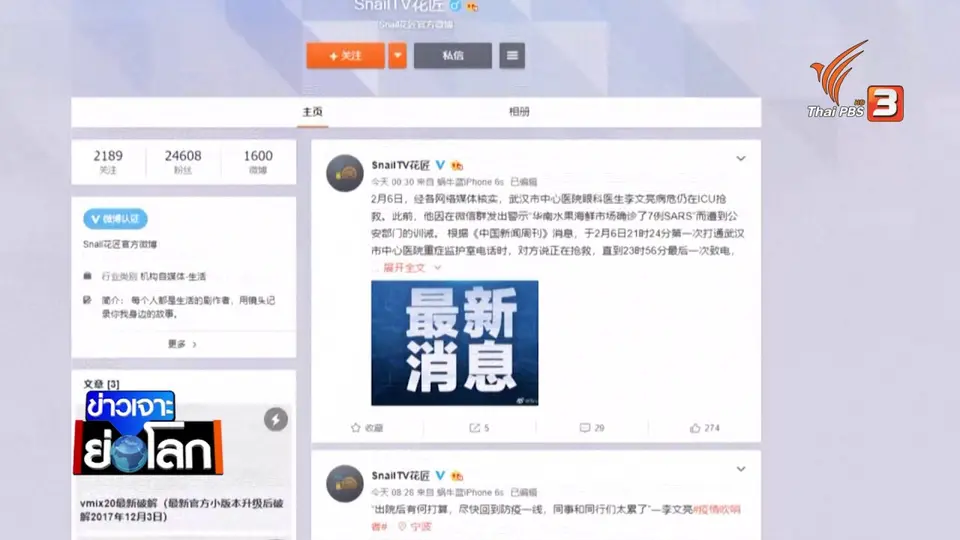Click SnailTV avatar on the second post

pyautogui.click(x=345, y=484)
